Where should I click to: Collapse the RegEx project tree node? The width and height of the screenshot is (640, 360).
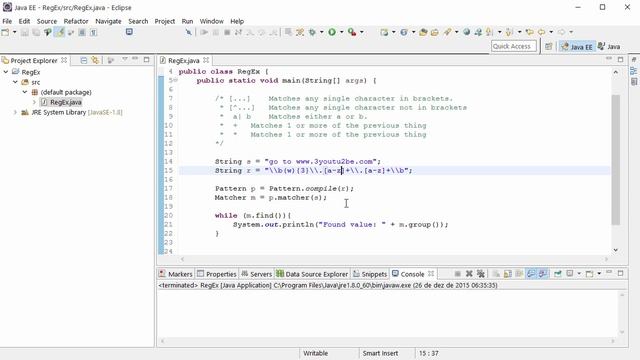click(x=6, y=72)
